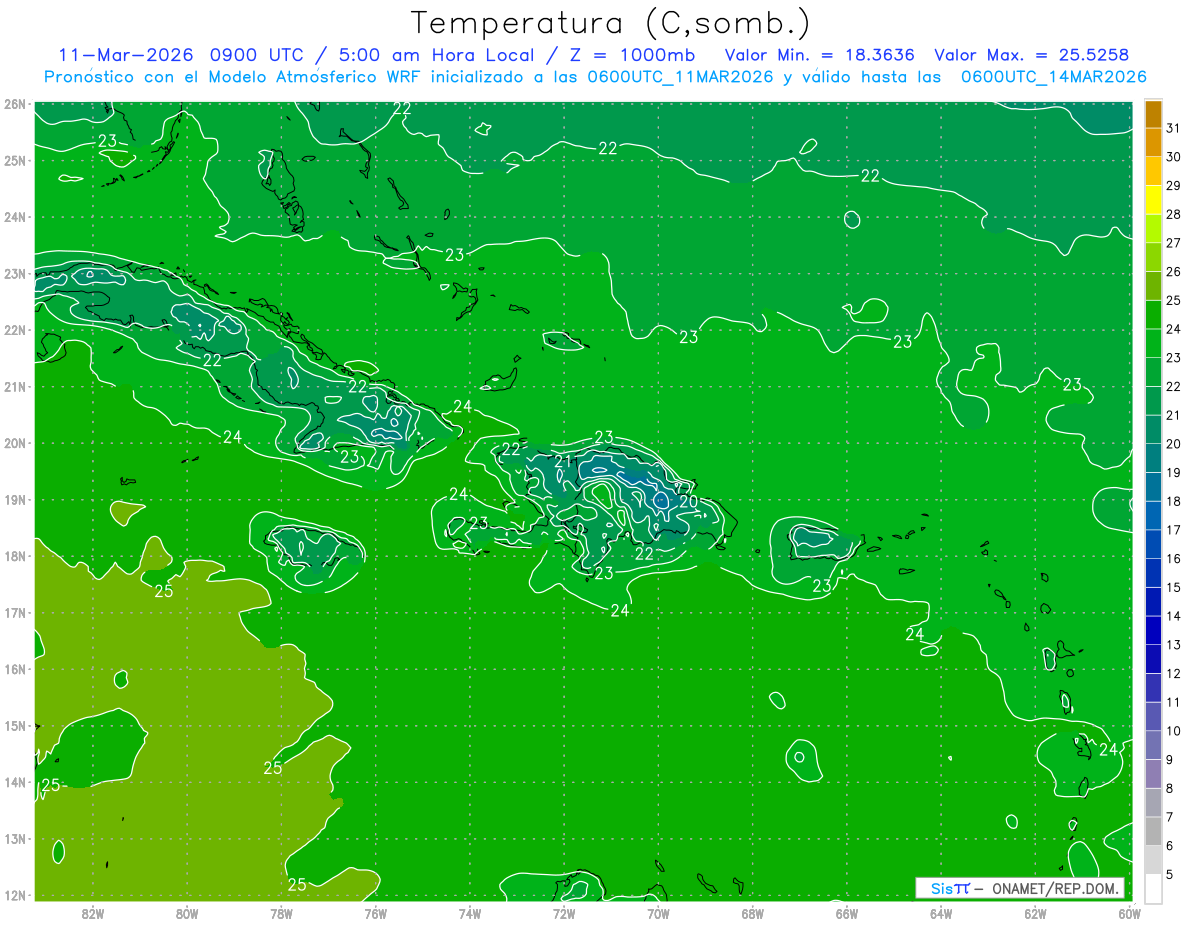Click the 78W longitude axis label
Viewport: 1200px width, 927px height.
(x=281, y=912)
